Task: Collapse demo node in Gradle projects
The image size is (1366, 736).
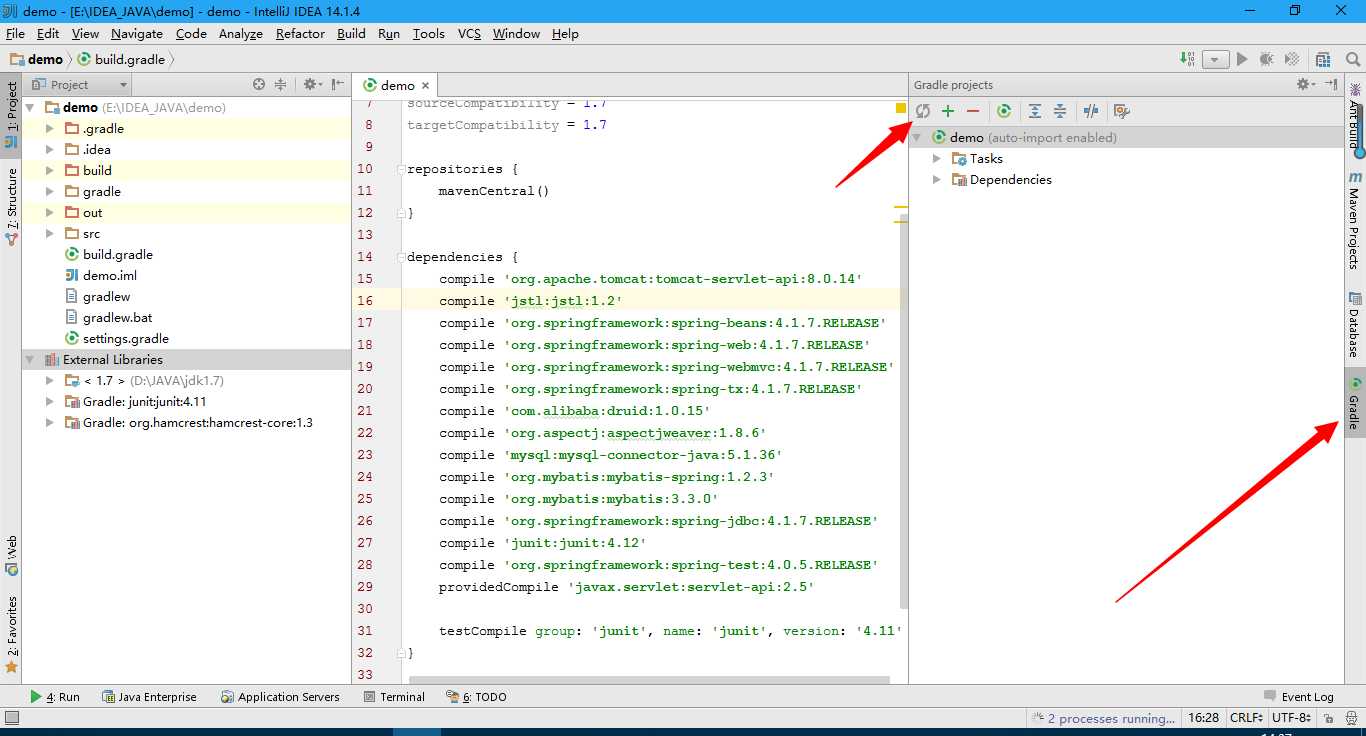Action: (917, 137)
